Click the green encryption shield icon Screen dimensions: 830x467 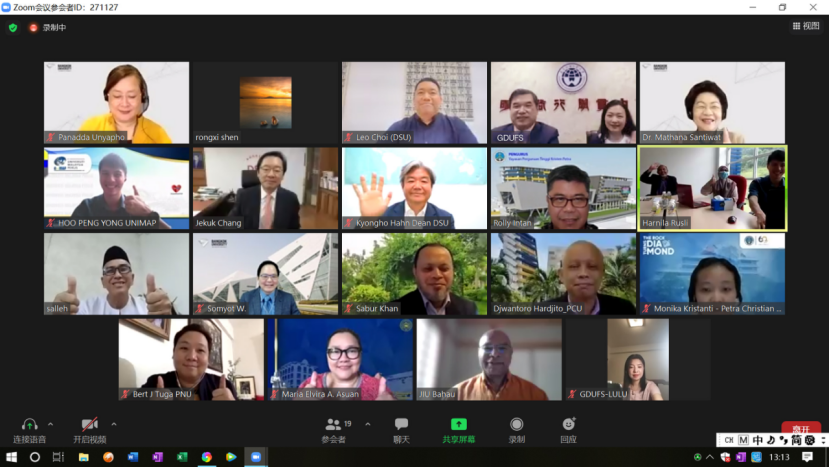tap(13, 28)
